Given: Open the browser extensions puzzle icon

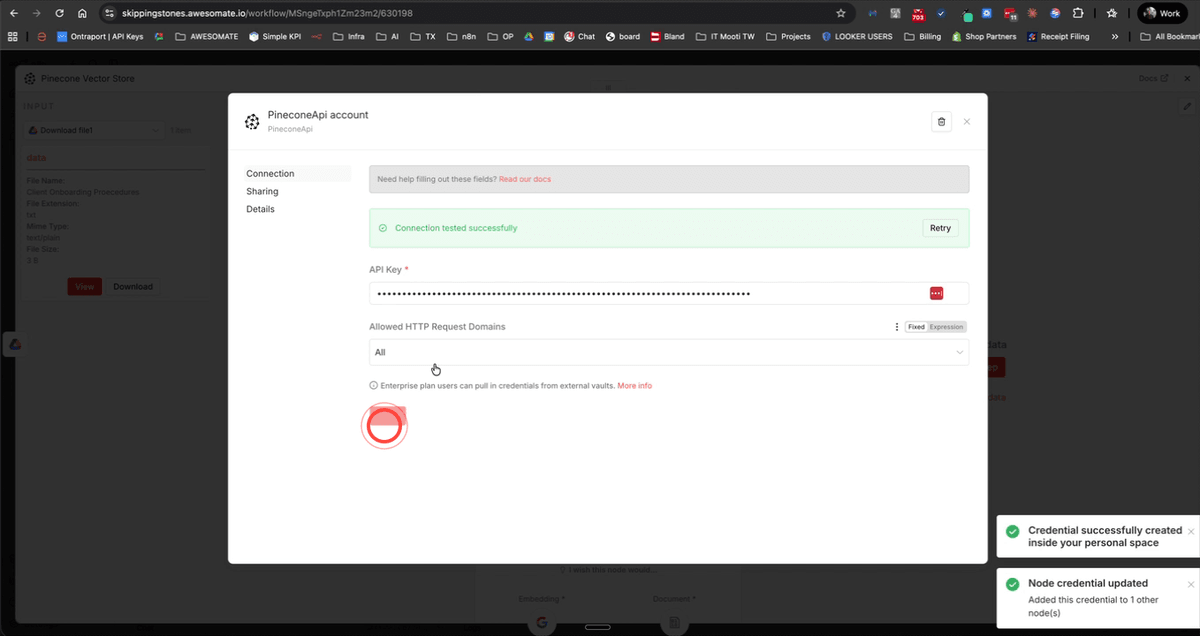Looking at the screenshot, I should (1078, 14).
